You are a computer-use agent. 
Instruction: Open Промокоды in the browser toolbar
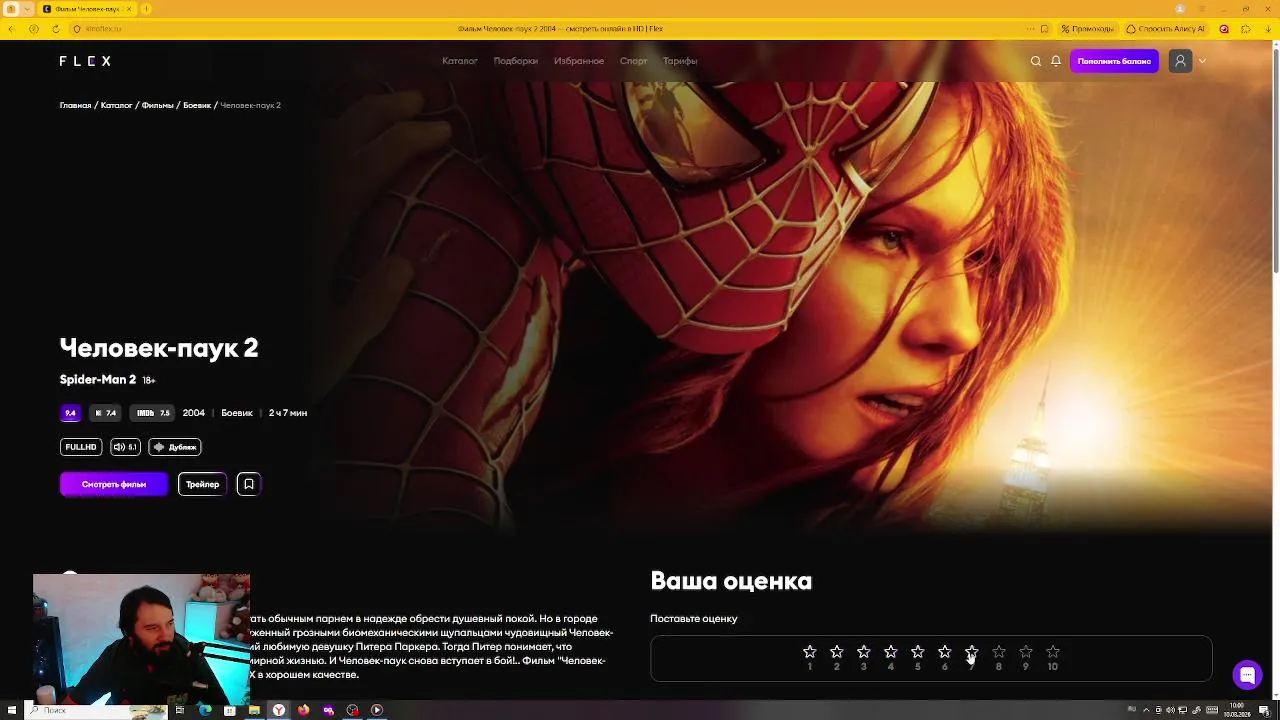coord(1087,29)
